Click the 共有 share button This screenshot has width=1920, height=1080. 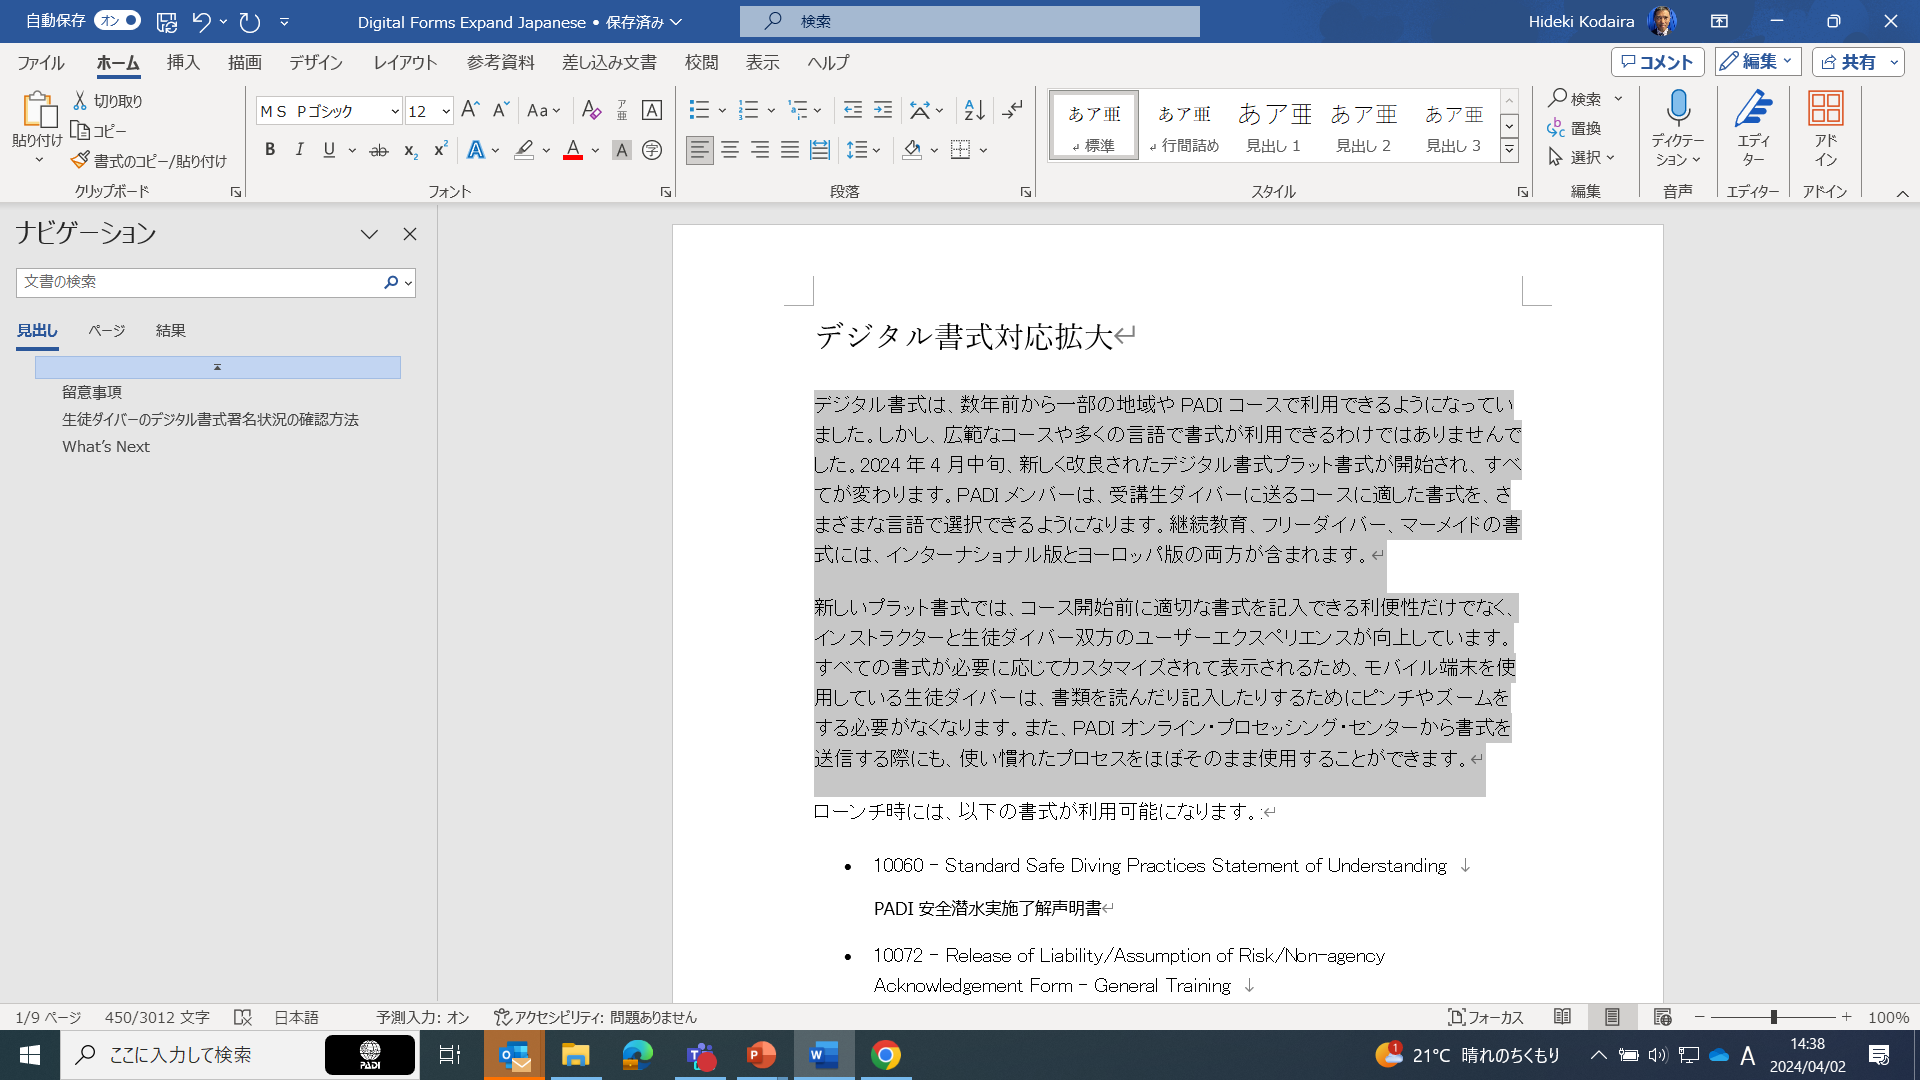(1848, 62)
